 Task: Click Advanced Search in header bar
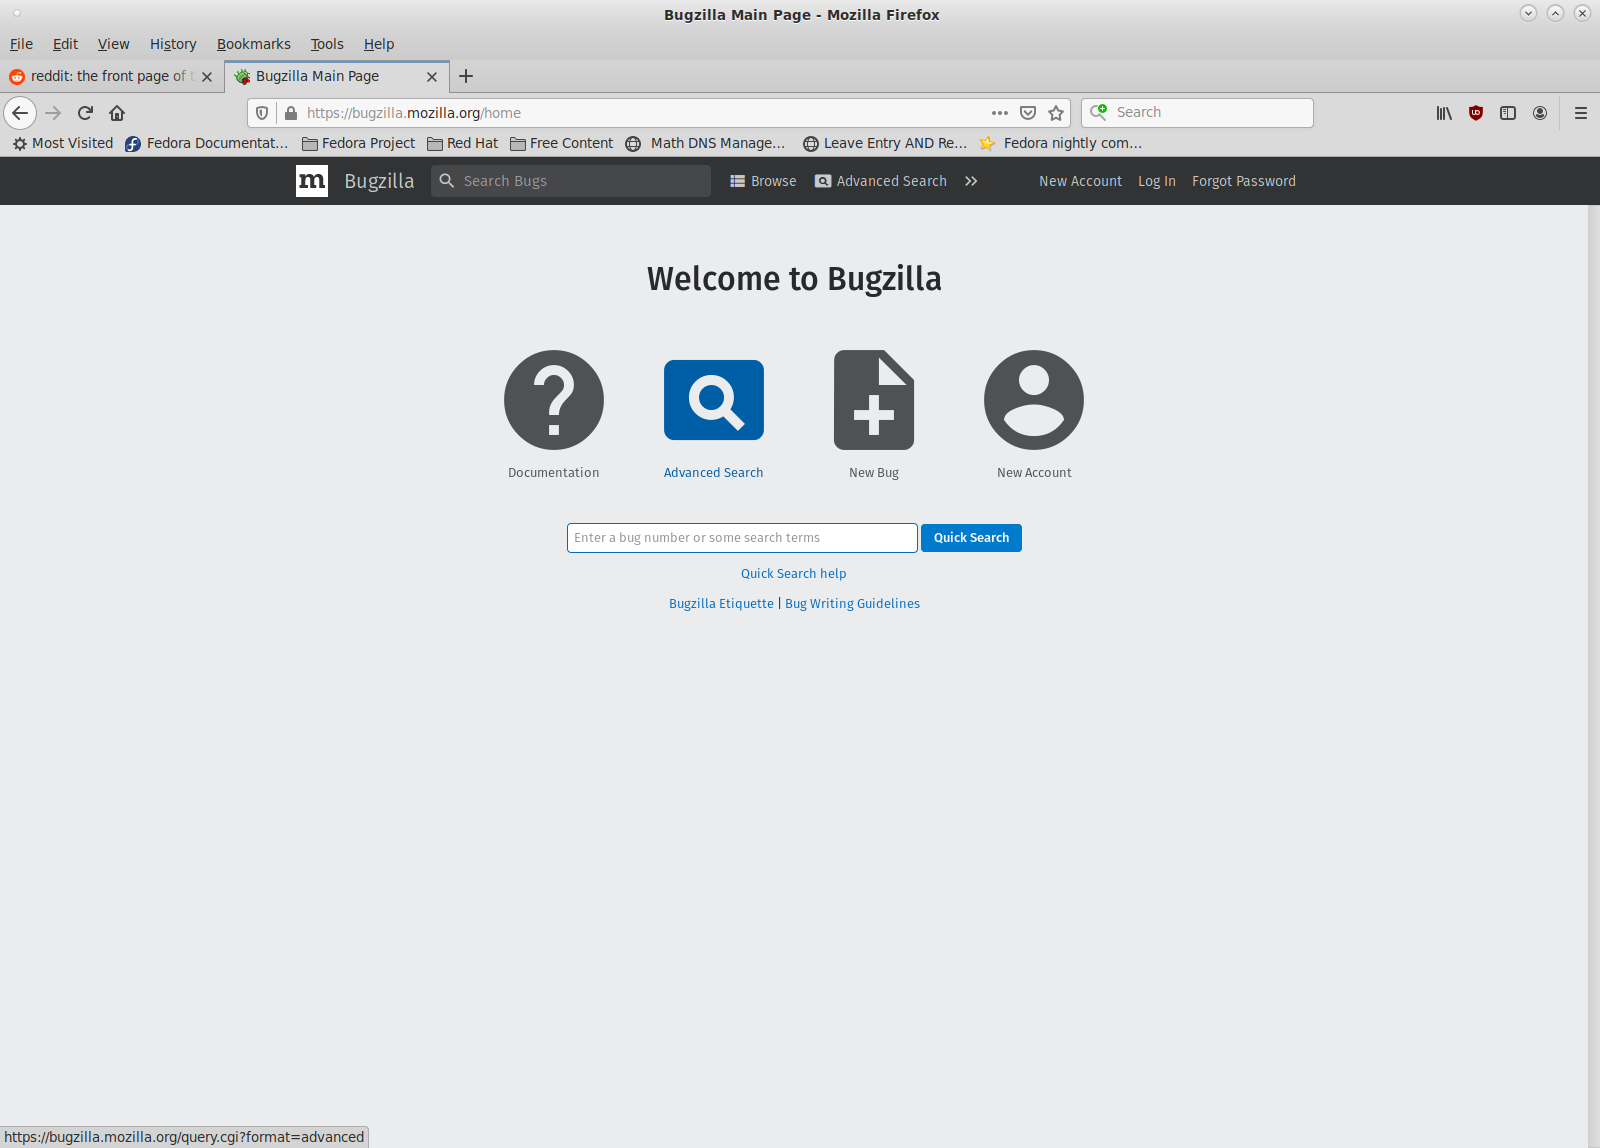click(x=881, y=181)
